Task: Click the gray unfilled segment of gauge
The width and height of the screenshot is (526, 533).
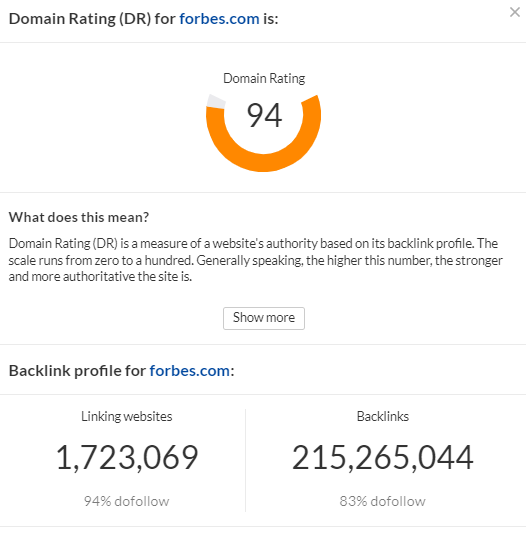Action: (216, 102)
